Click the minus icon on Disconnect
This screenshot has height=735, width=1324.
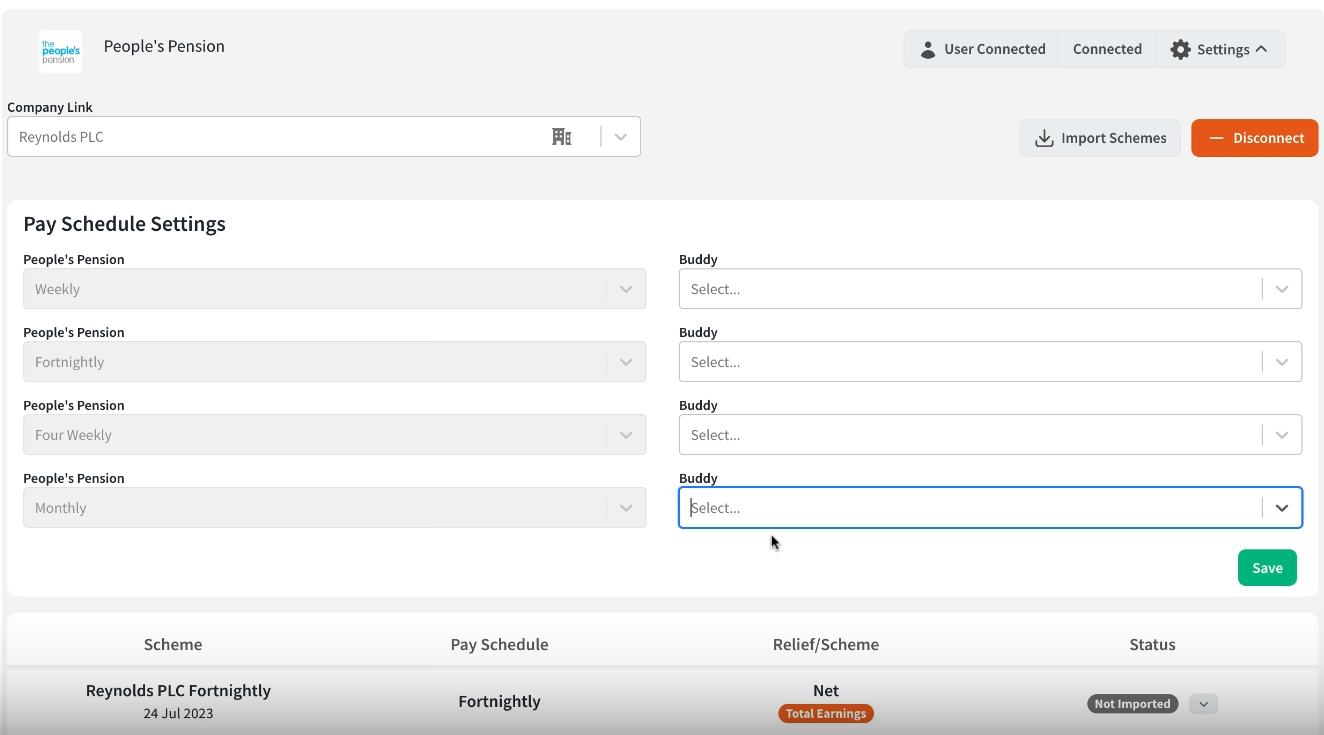(x=1217, y=138)
